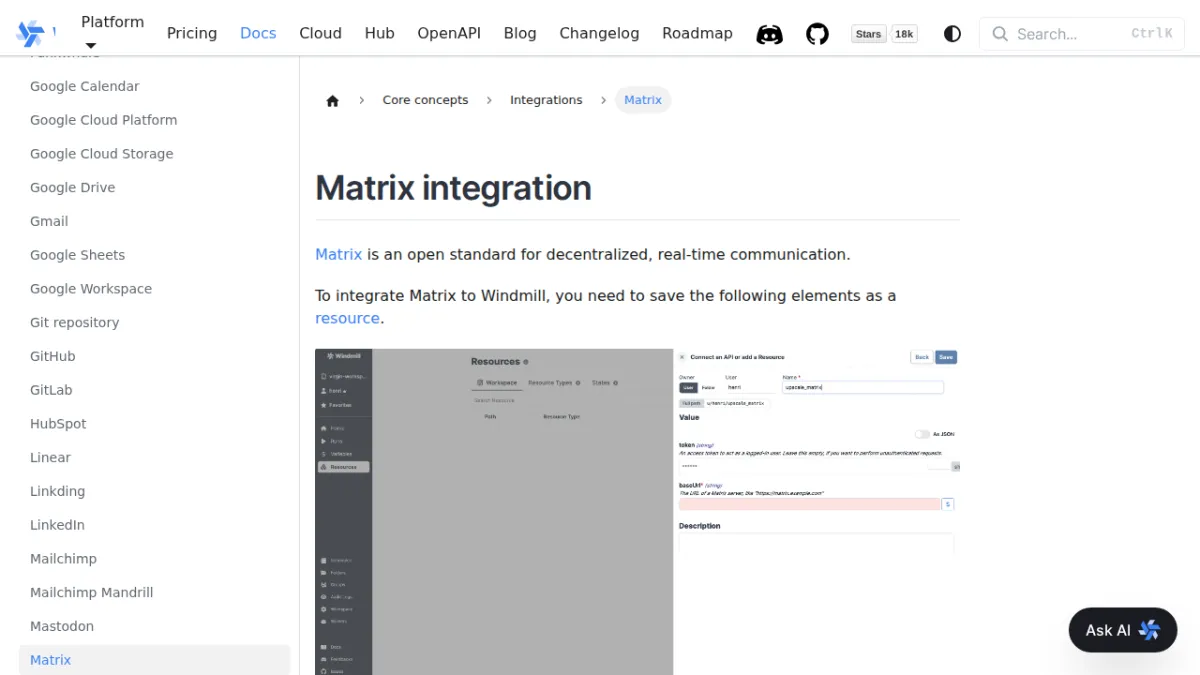
Task: Click the home icon in breadcrumbs
Action: 333,100
